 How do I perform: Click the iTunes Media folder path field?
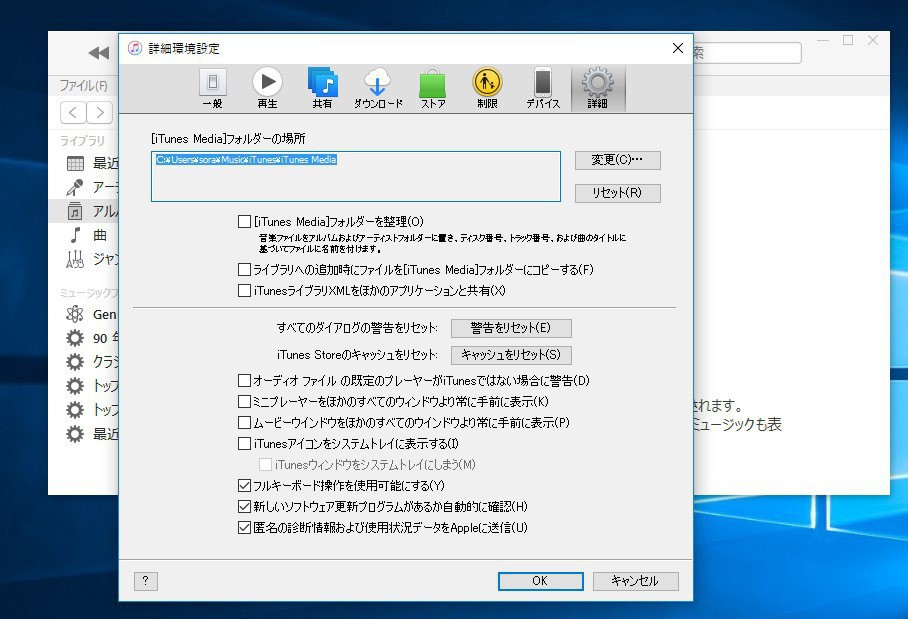[x=356, y=177]
